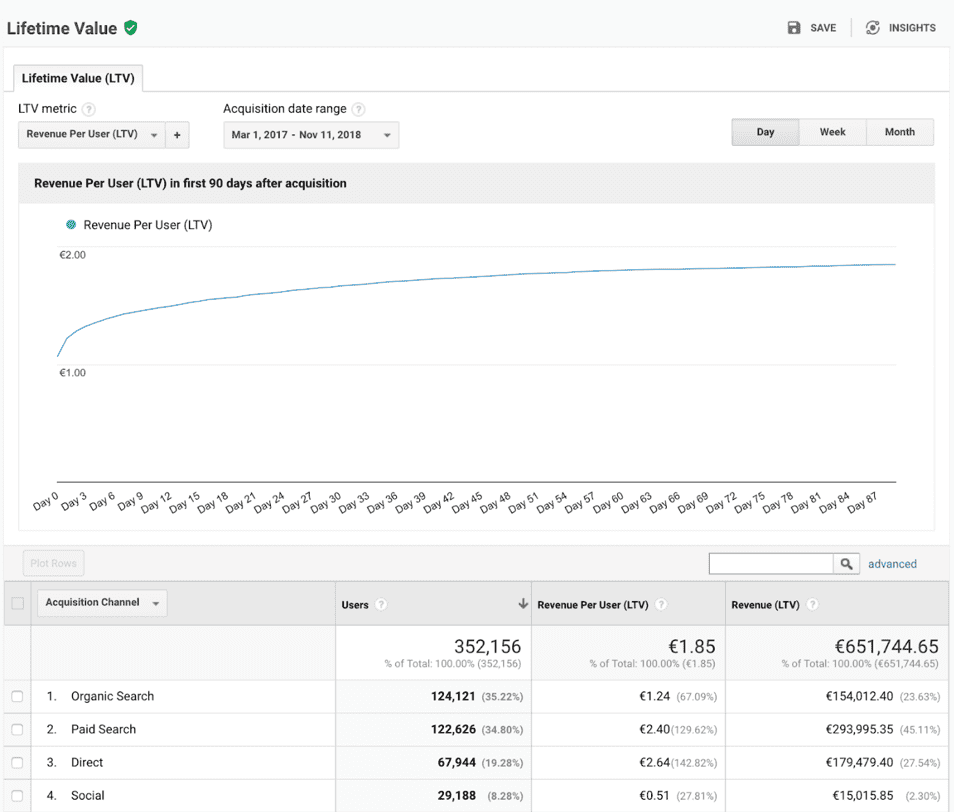Screen dimensions: 954x812
Task: Click the search magnifier icon in table
Action: click(847, 564)
